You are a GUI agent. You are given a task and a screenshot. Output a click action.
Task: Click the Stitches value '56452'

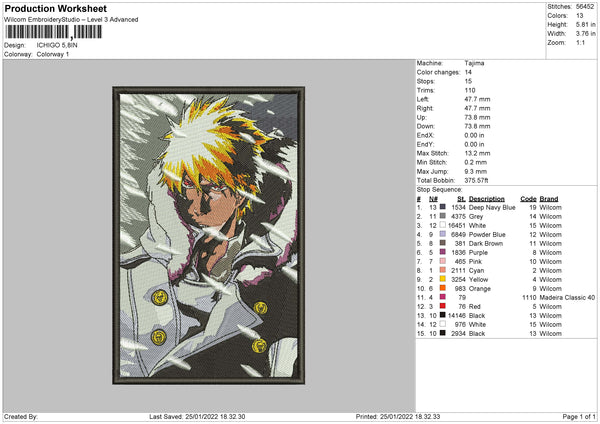pos(585,7)
